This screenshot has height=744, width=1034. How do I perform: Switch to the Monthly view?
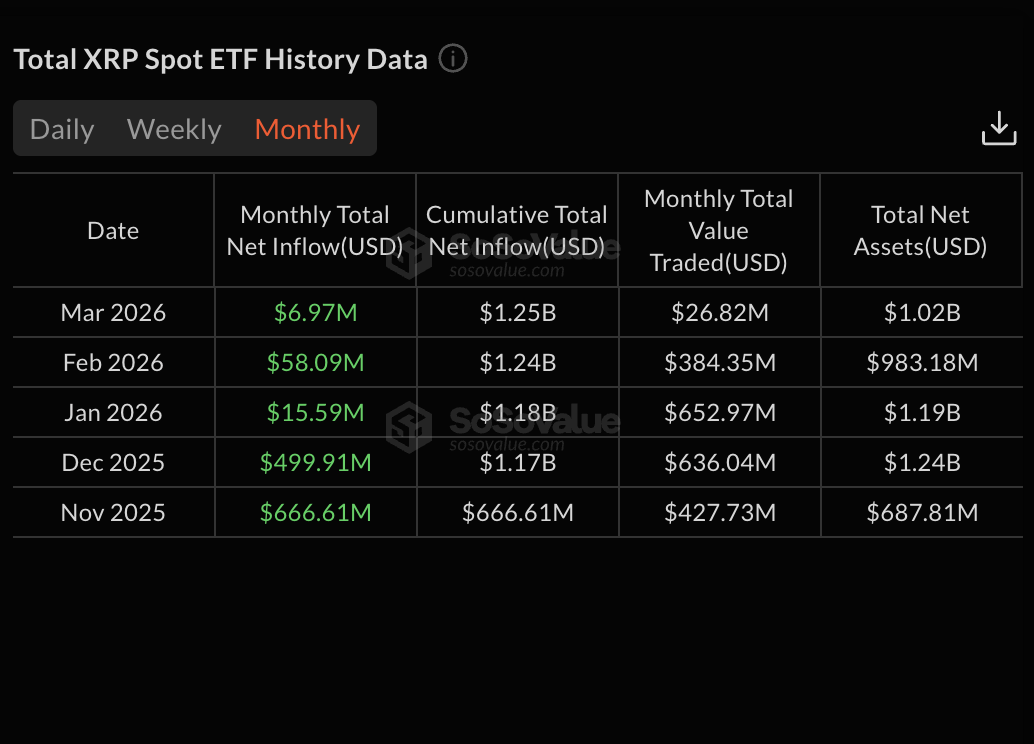click(307, 129)
